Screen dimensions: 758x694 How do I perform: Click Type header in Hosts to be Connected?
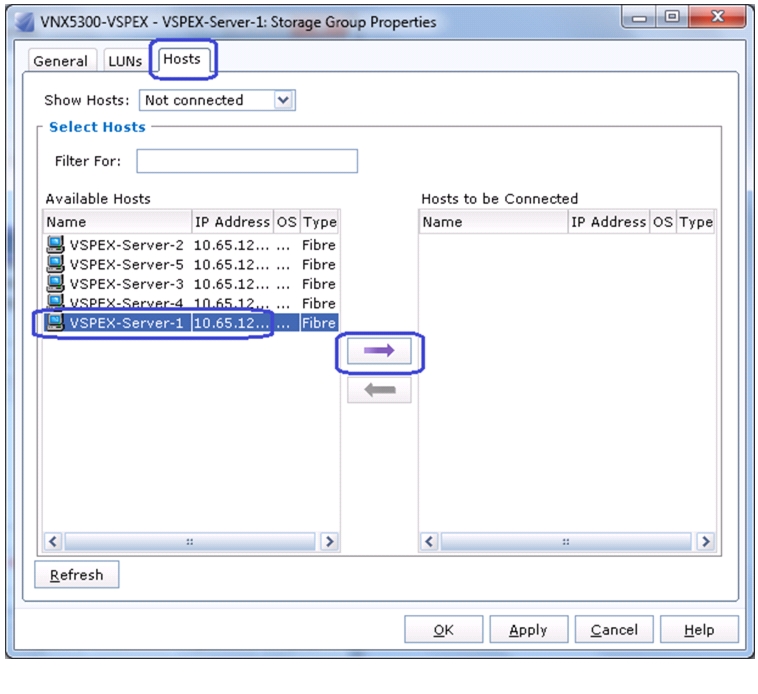click(x=696, y=222)
